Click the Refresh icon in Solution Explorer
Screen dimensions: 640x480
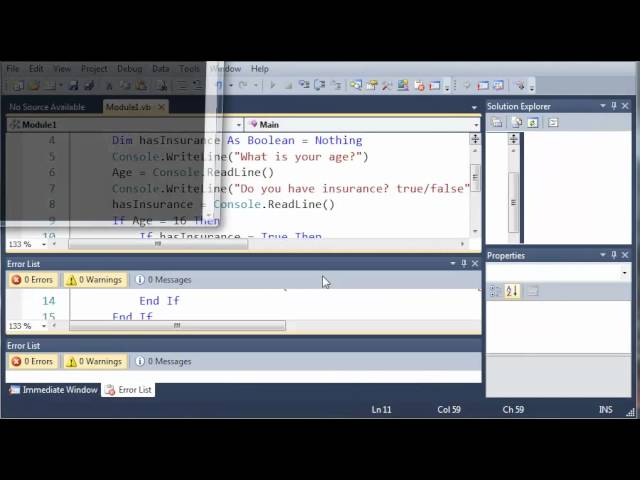(x=533, y=122)
